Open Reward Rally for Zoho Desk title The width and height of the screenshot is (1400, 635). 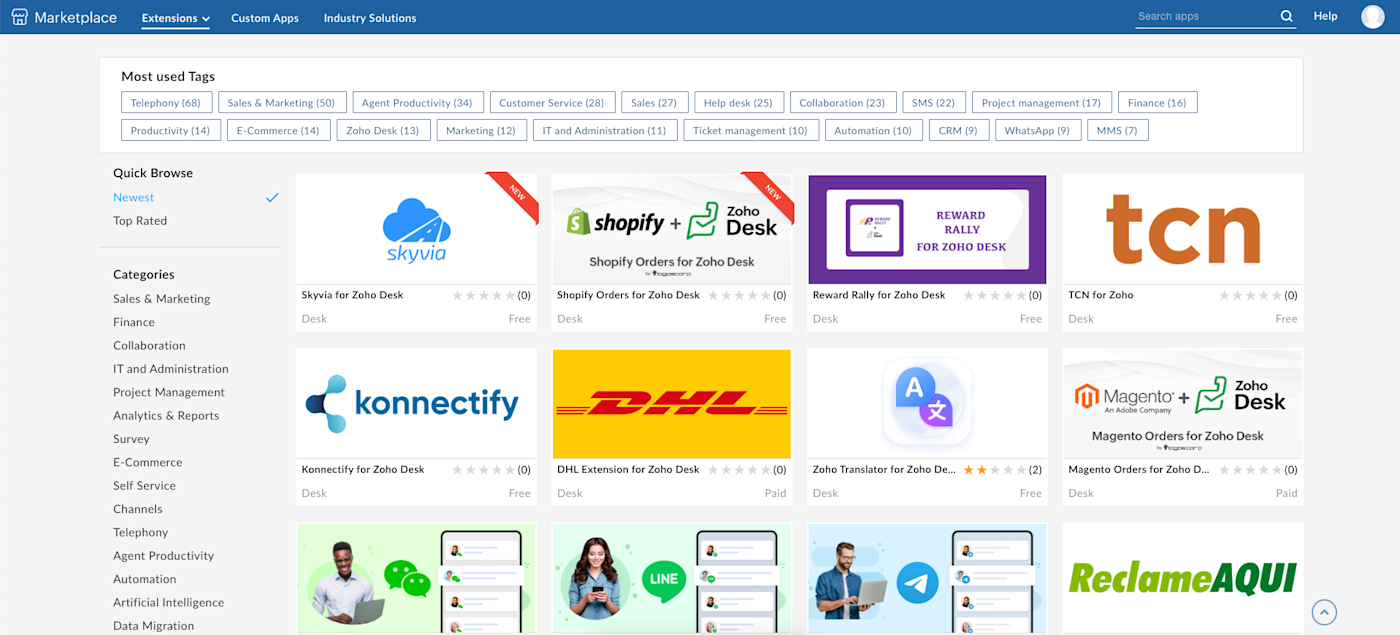tap(879, 296)
